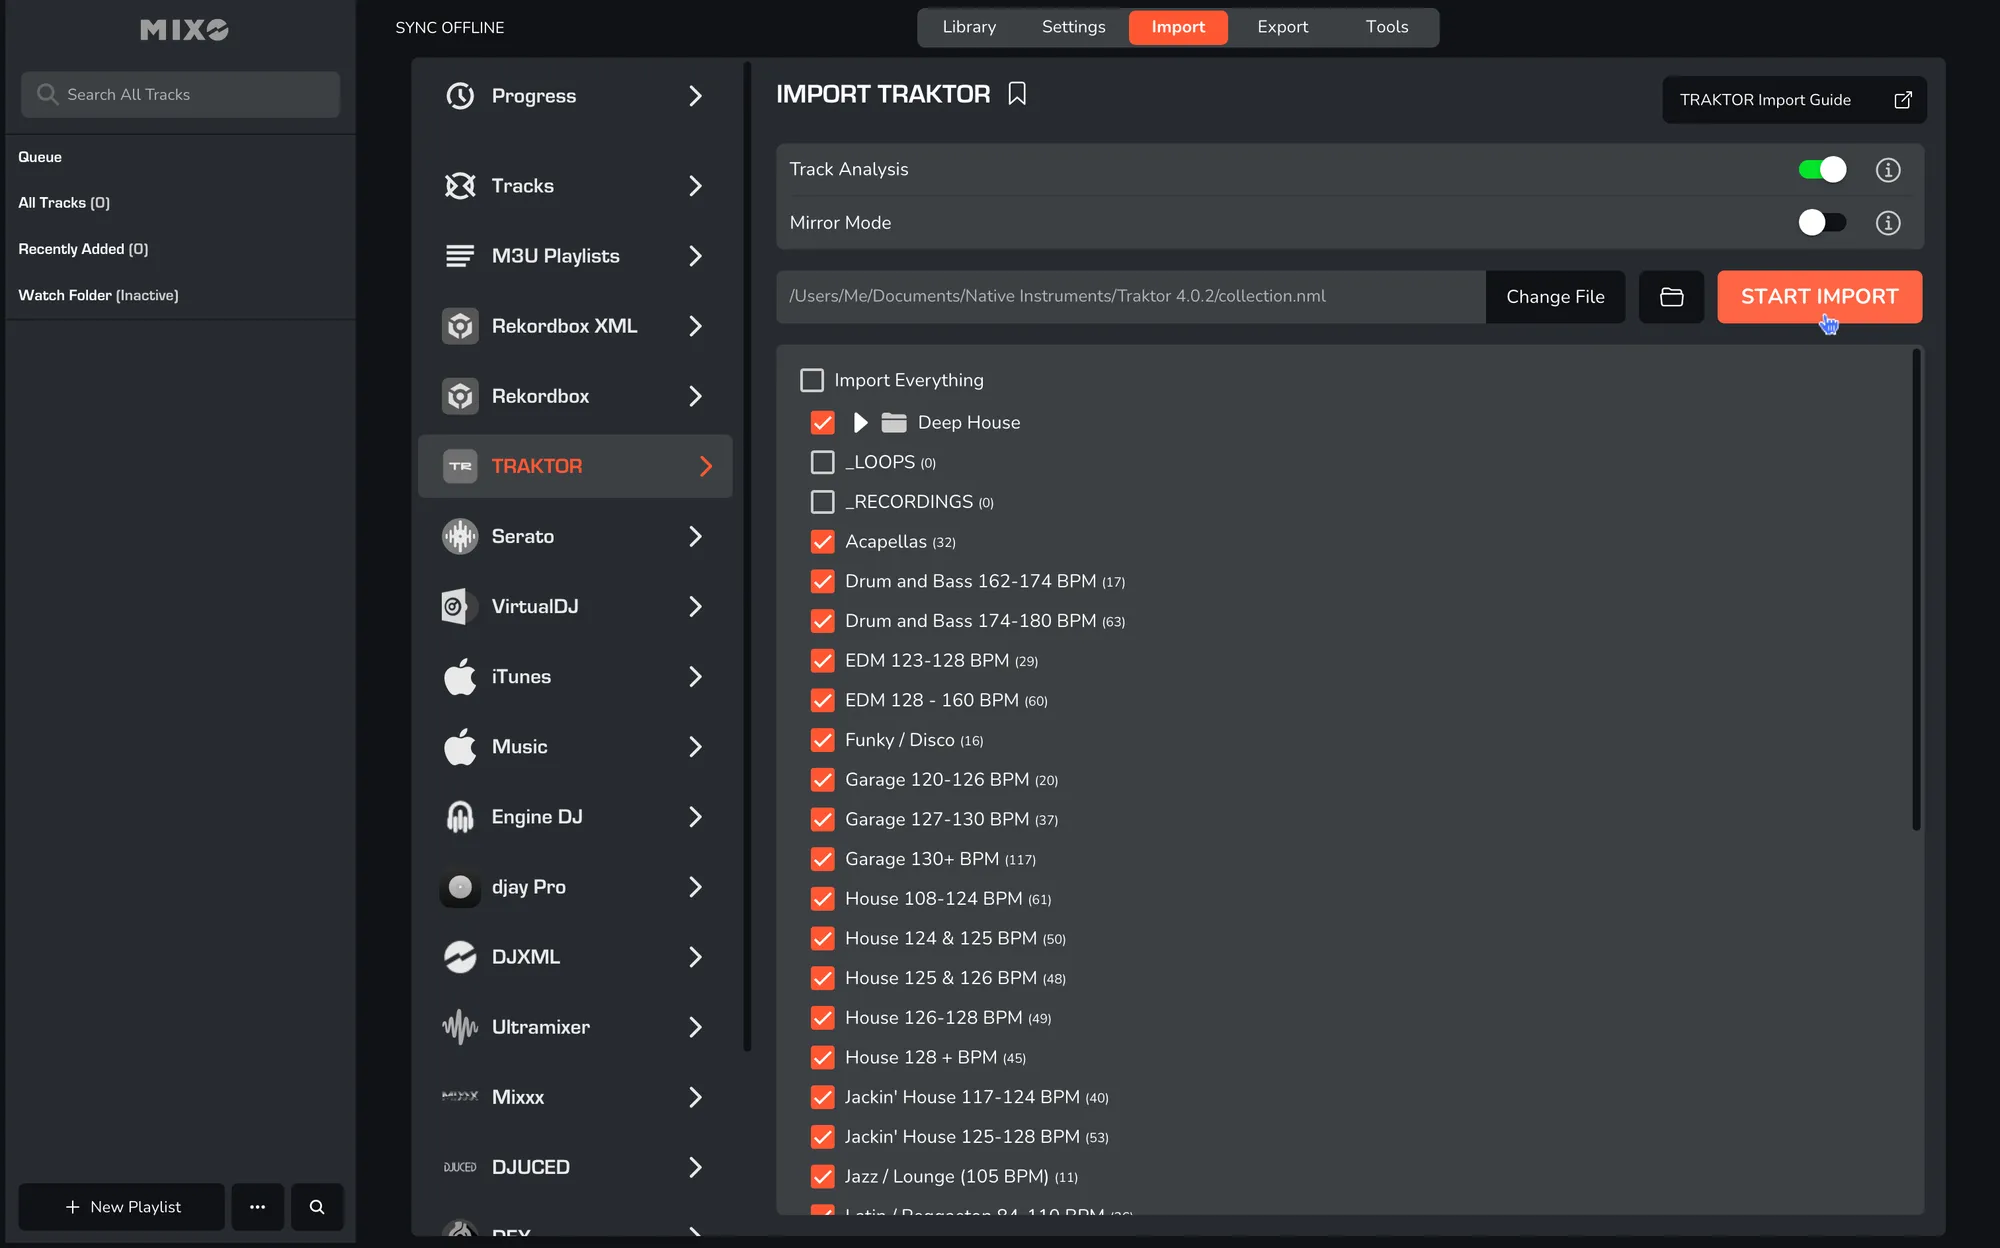Uncheck the Acapellas playlist checkbox
The height and width of the screenshot is (1248, 2000).
pos(822,542)
